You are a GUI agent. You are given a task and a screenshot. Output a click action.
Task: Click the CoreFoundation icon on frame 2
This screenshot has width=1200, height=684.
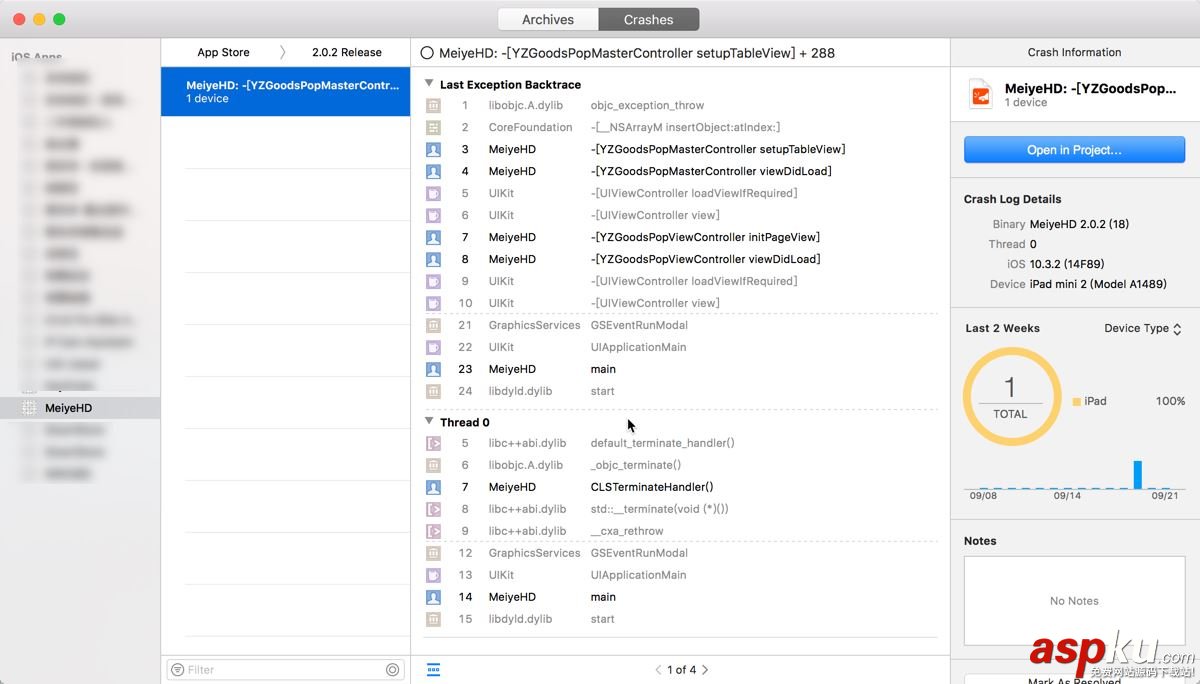(x=433, y=127)
